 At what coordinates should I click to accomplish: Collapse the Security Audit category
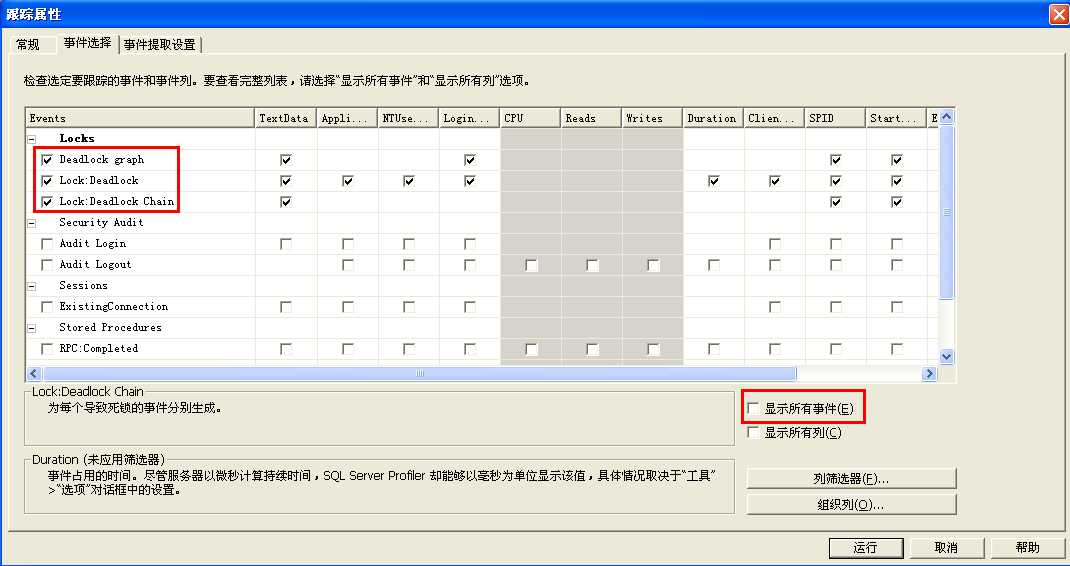click(x=31, y=223)
